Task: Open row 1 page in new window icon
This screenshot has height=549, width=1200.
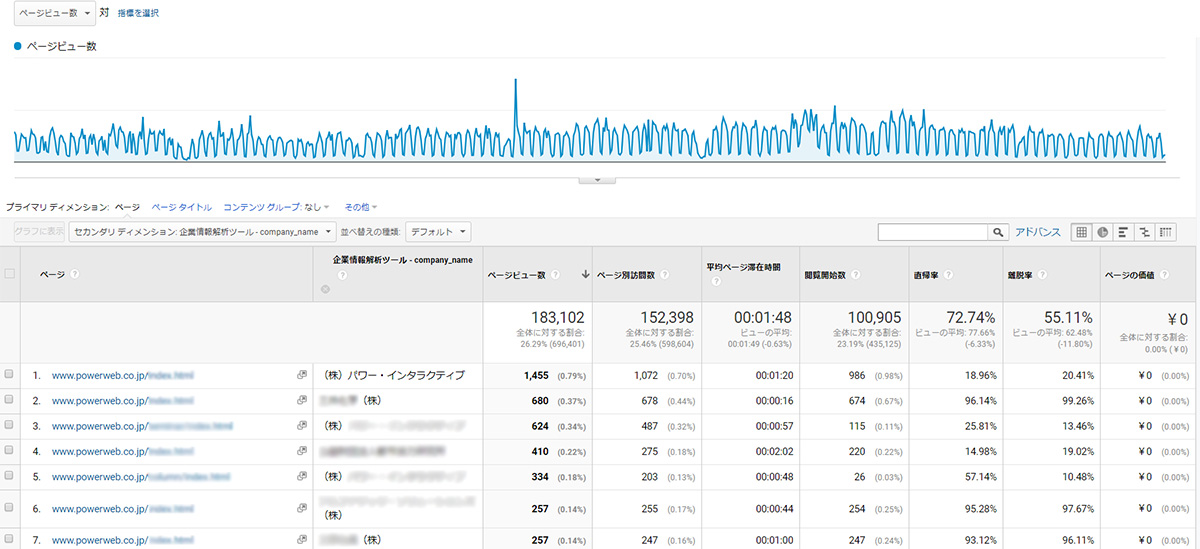Action: [x=301, y=375]
